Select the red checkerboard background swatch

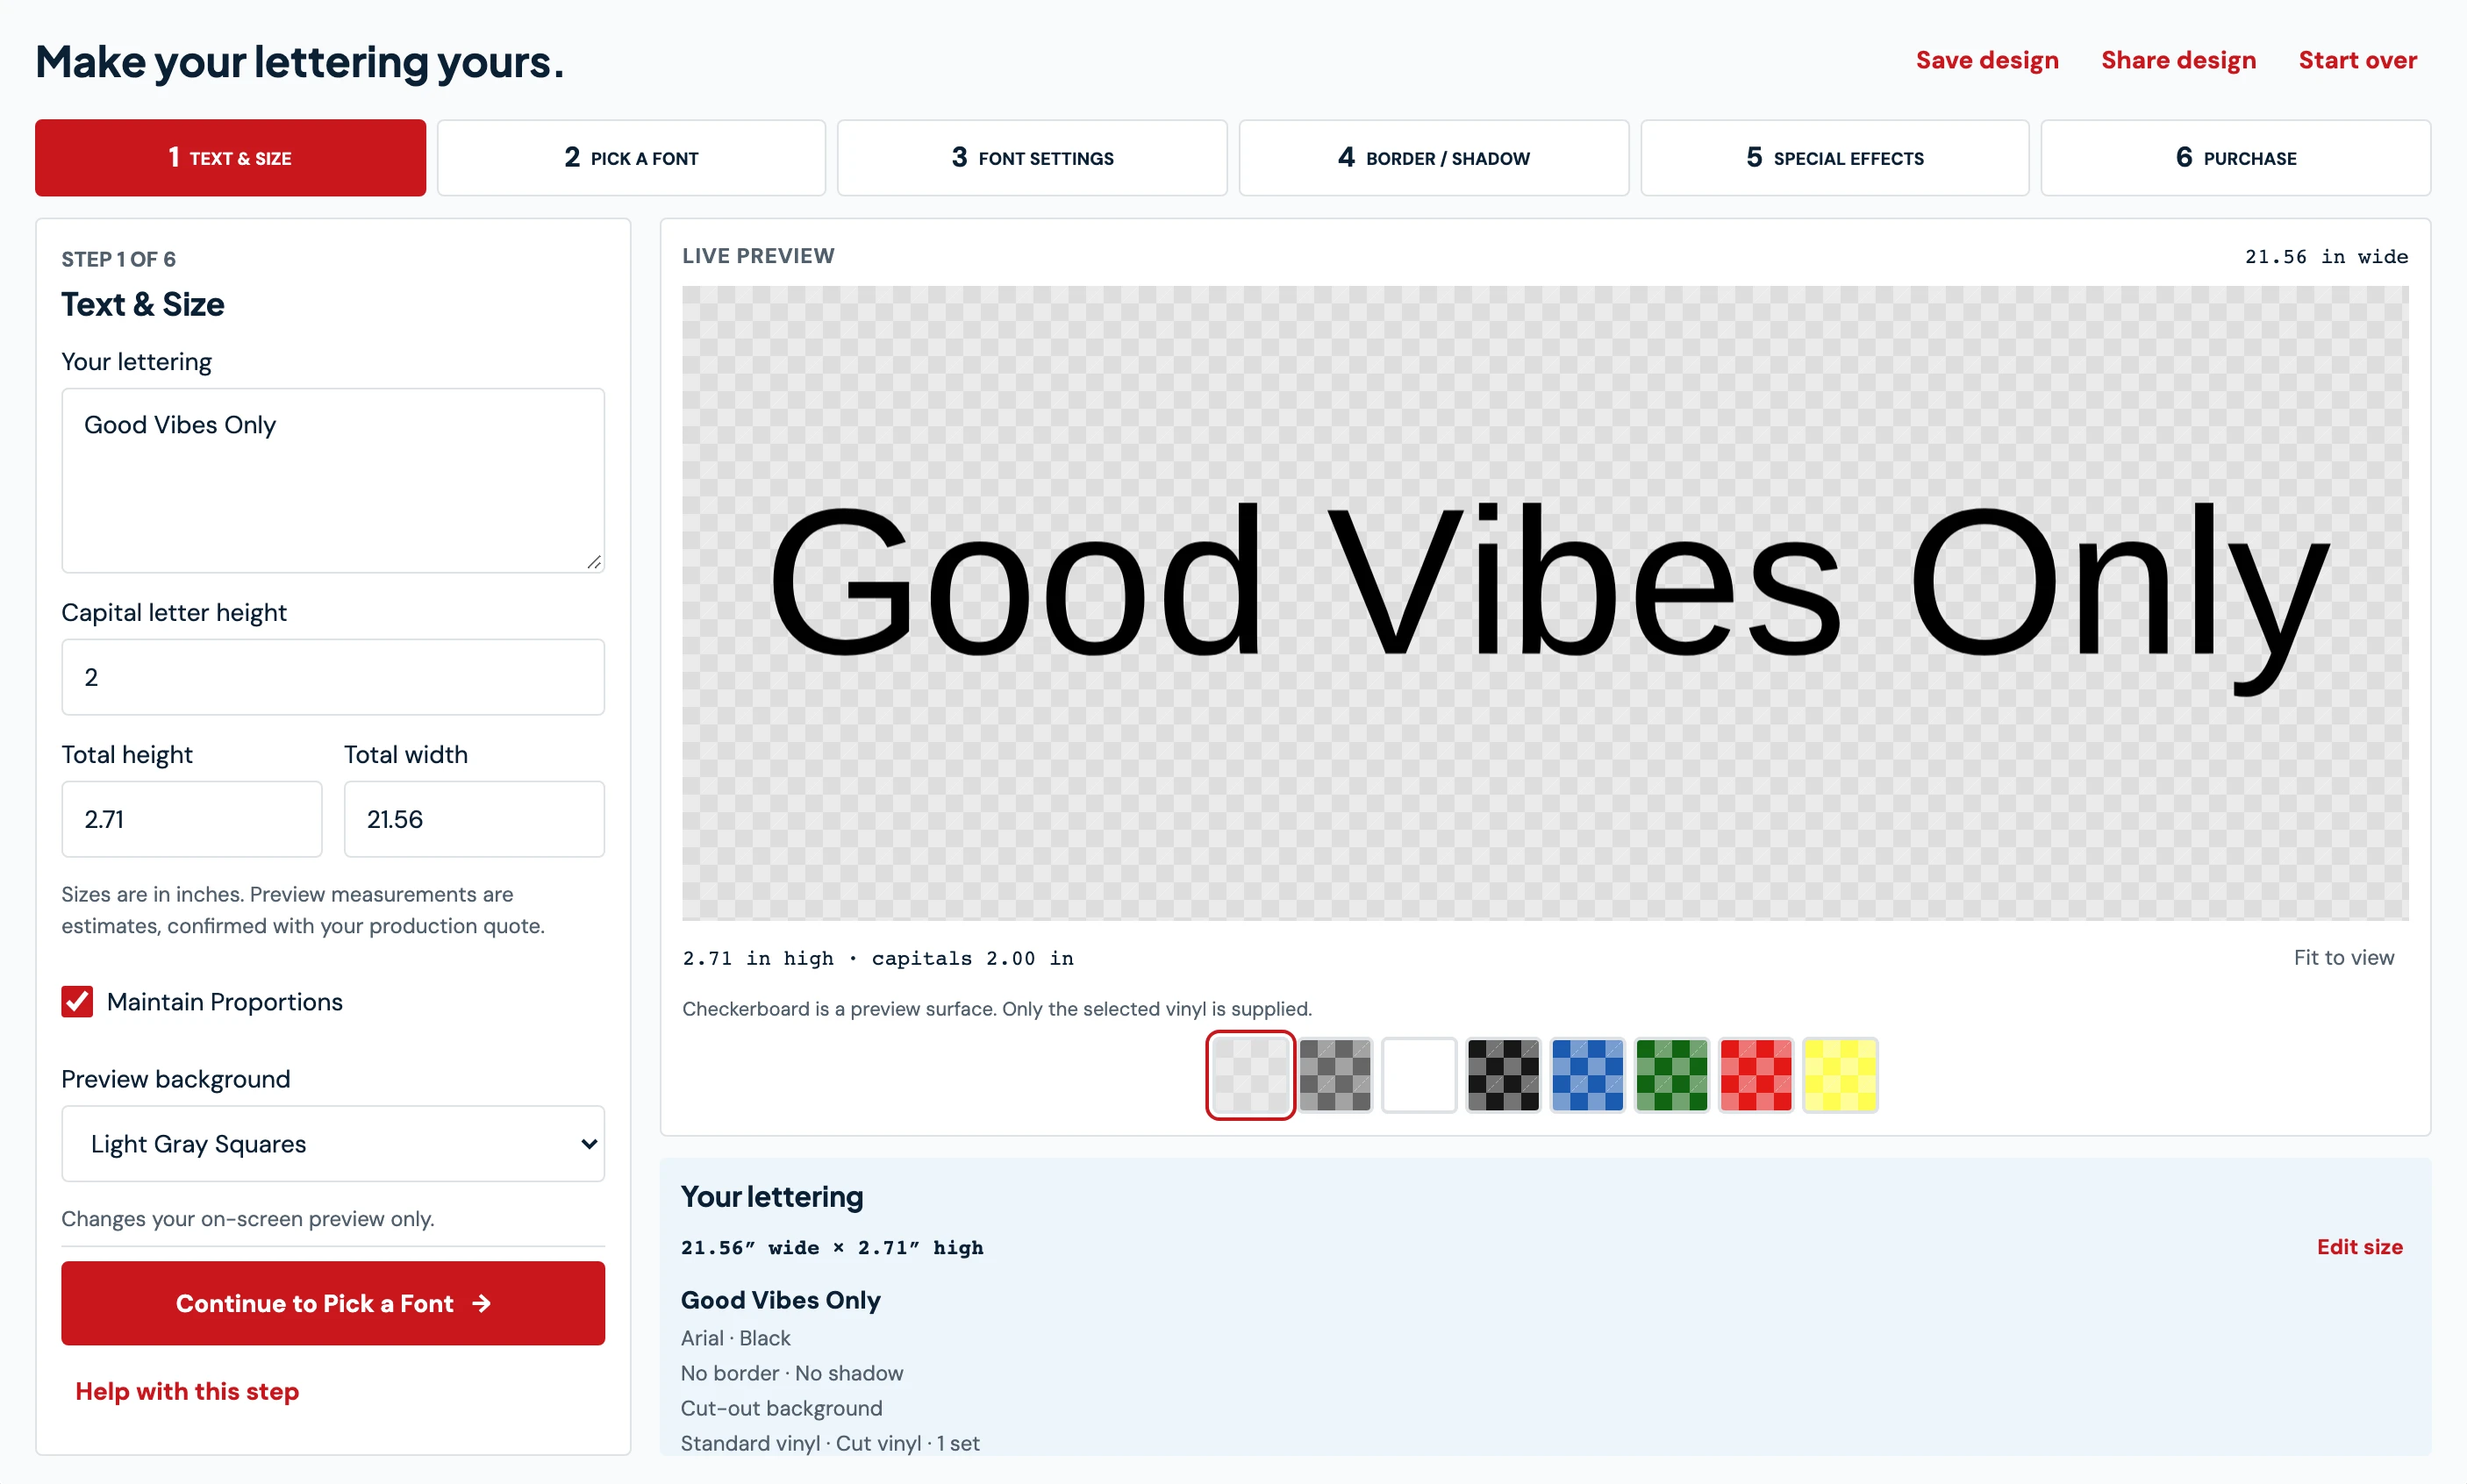tap(1756, 1075)
